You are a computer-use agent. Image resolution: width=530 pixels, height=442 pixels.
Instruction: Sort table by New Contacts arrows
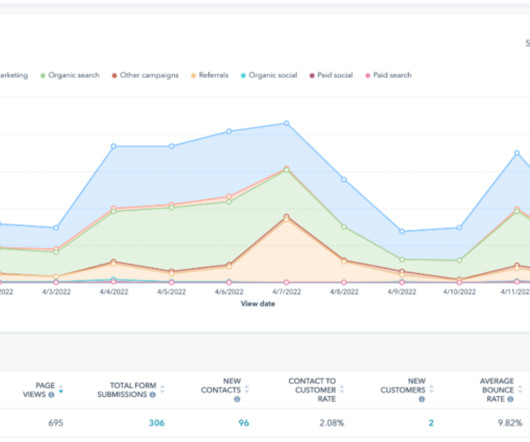pyautogui.click(x=247, y=389)
